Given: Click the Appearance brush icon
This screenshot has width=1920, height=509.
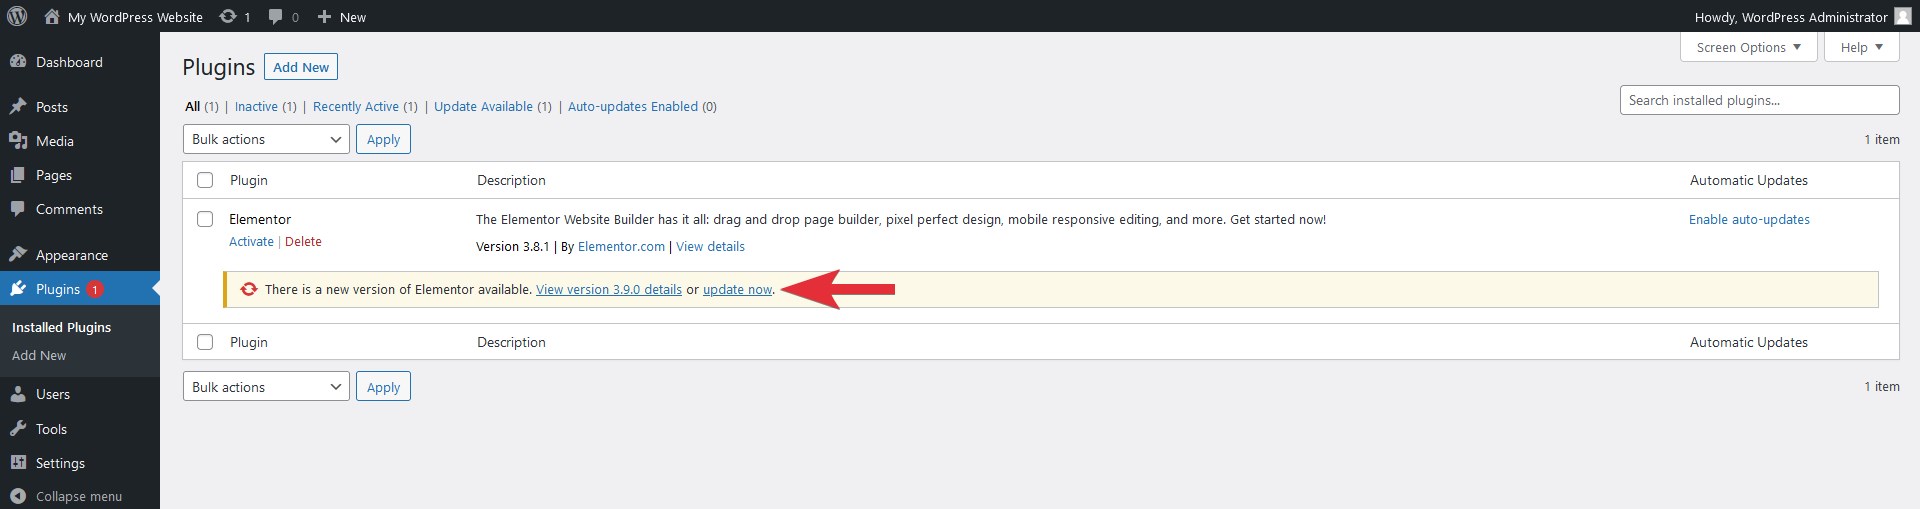Looking at the screenshot, I should coord(18,254).
